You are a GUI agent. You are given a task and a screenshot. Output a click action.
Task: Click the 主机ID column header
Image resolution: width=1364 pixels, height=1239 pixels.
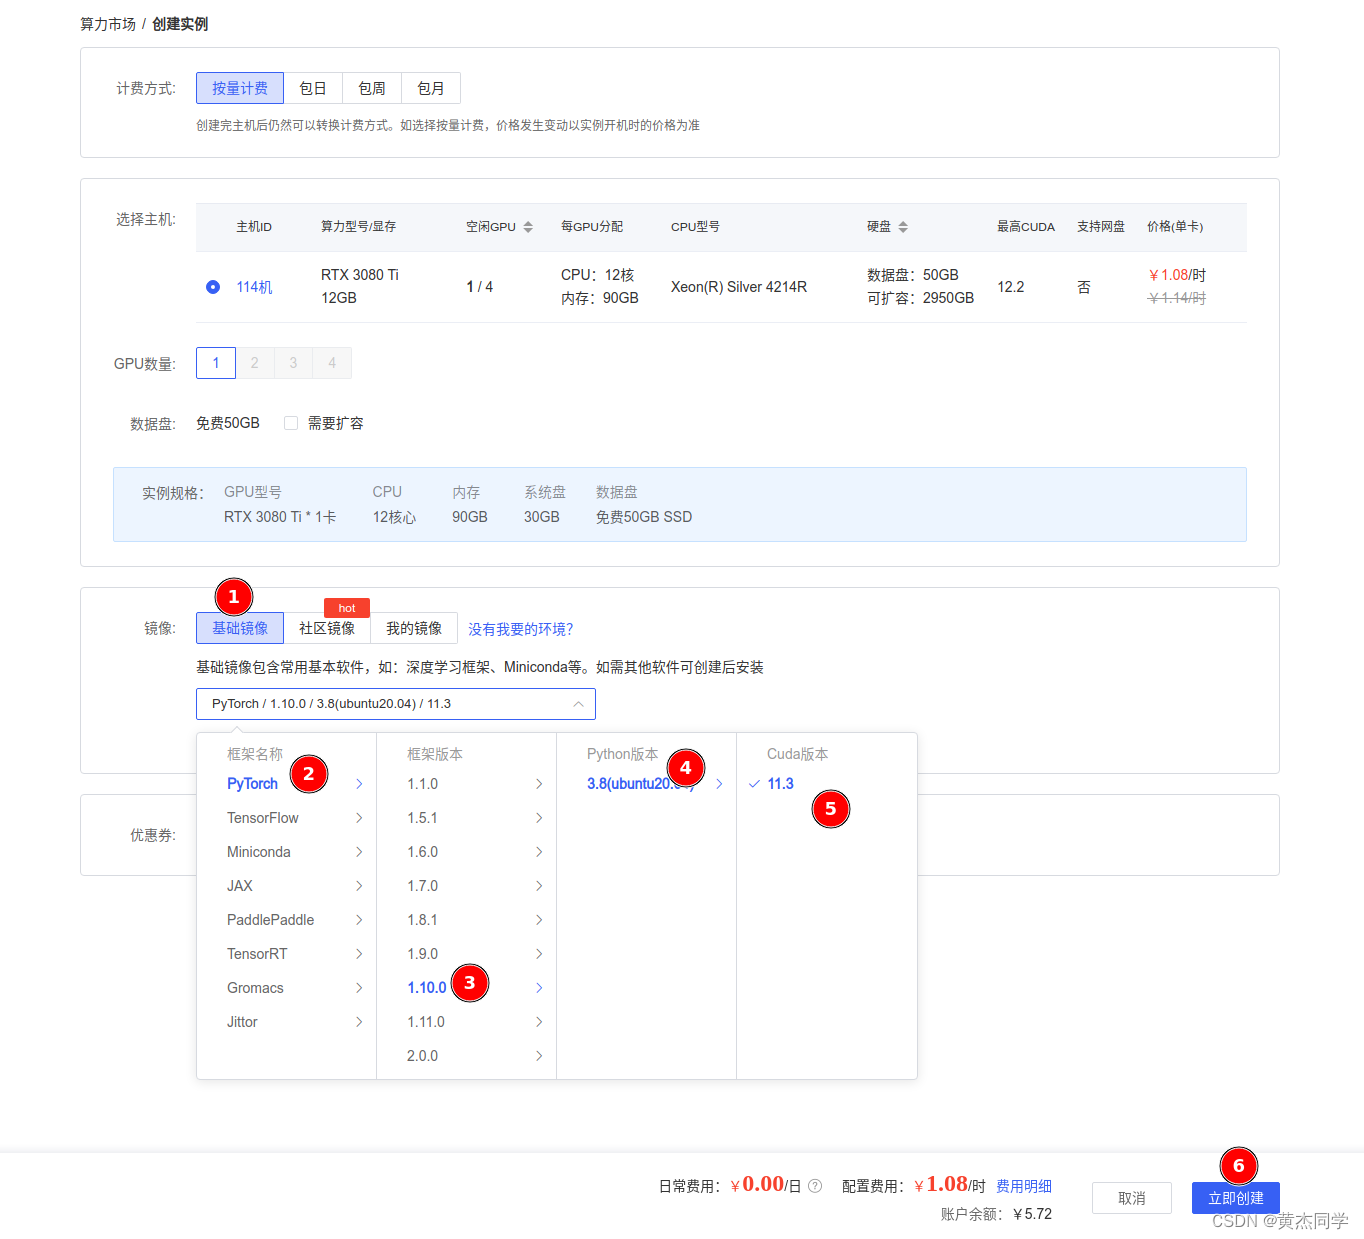254,227
